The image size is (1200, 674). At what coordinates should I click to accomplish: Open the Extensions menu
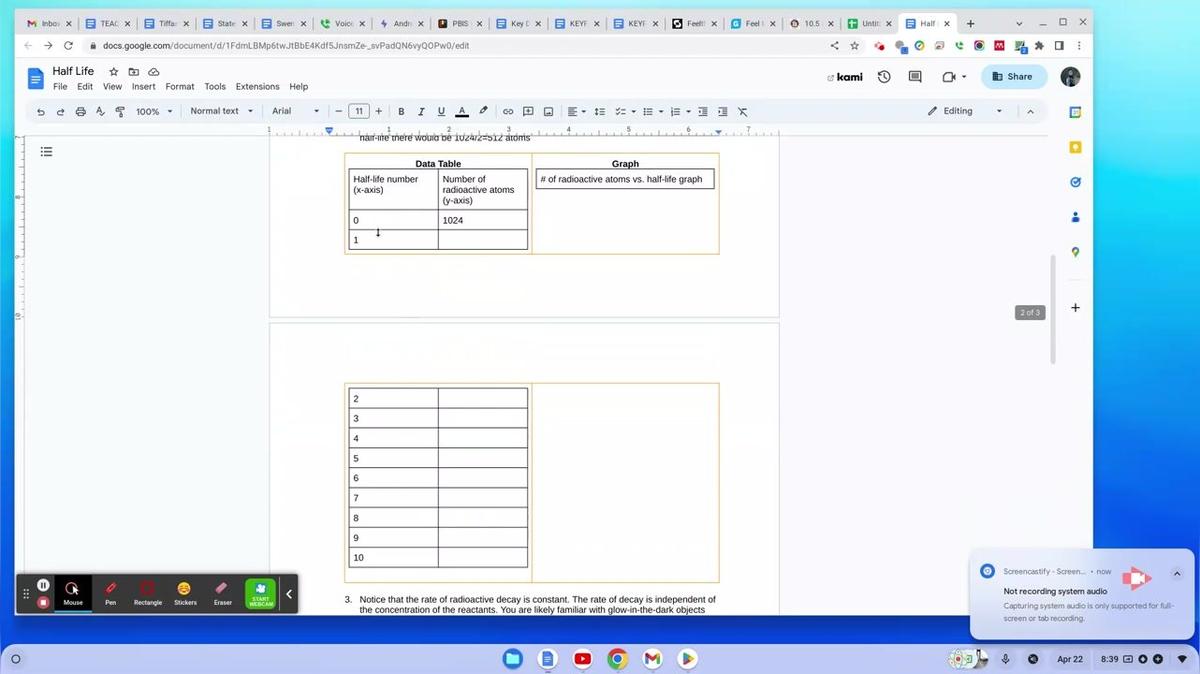(x=257, y=87)
